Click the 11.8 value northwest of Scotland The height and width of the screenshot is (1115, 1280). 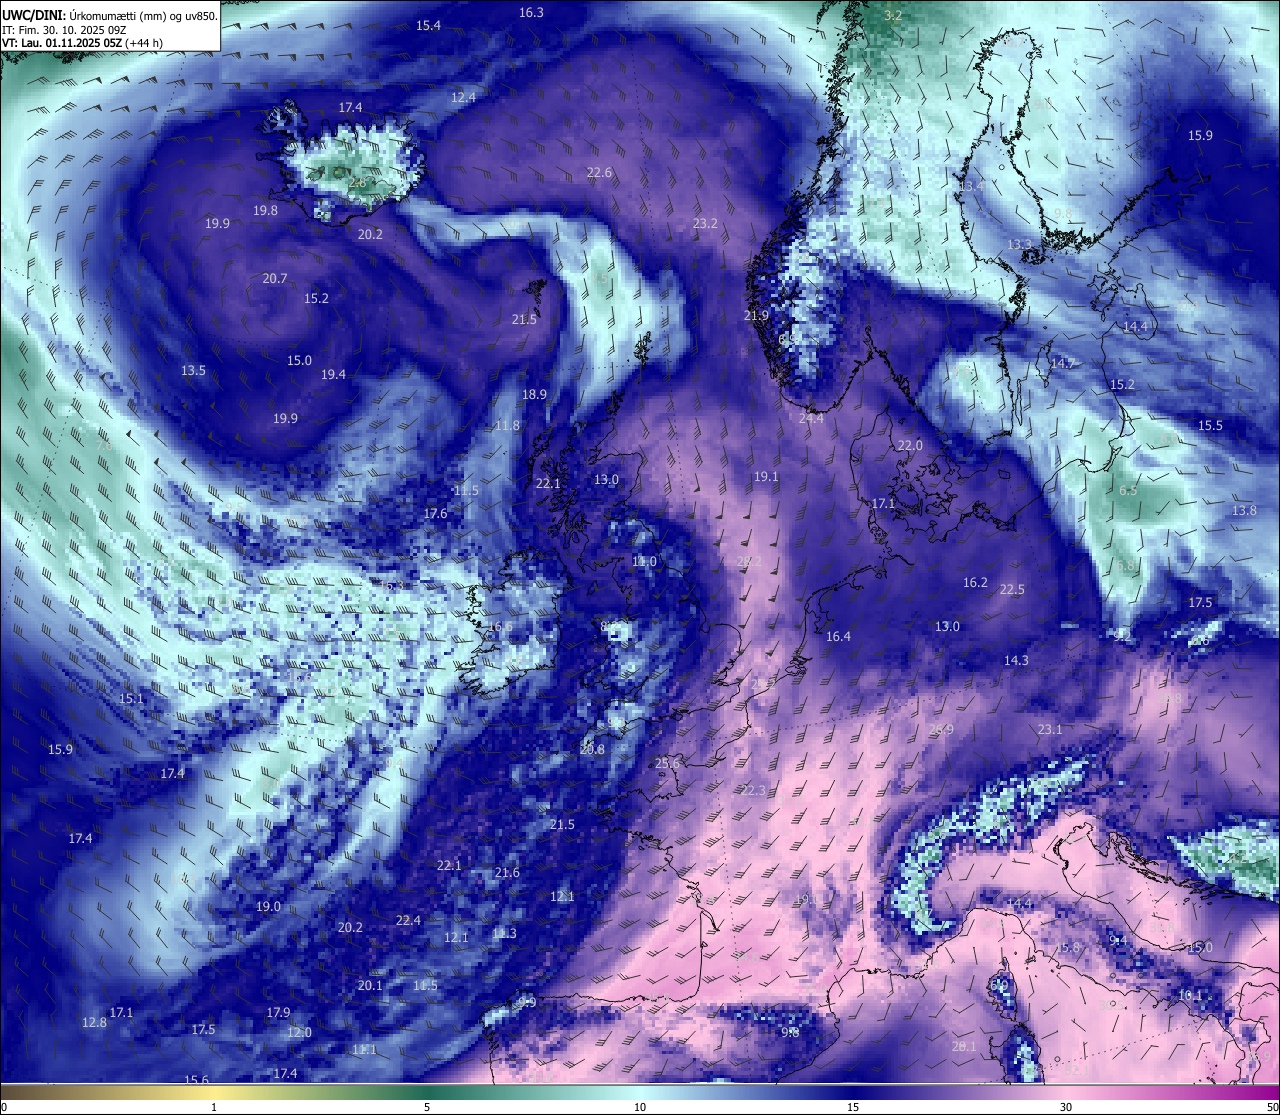(x=507, y=426)
